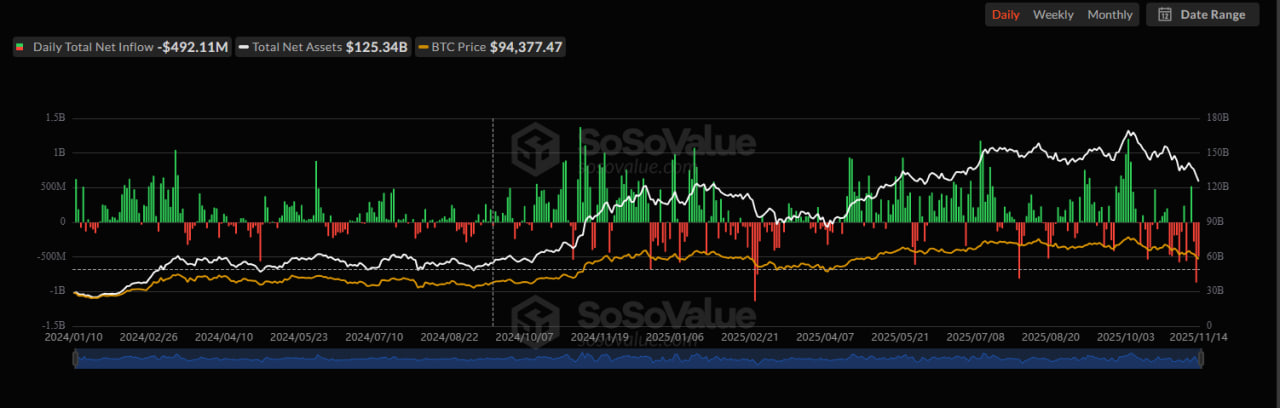Click the orange BTC Price legend marker

tap(424, 47)
